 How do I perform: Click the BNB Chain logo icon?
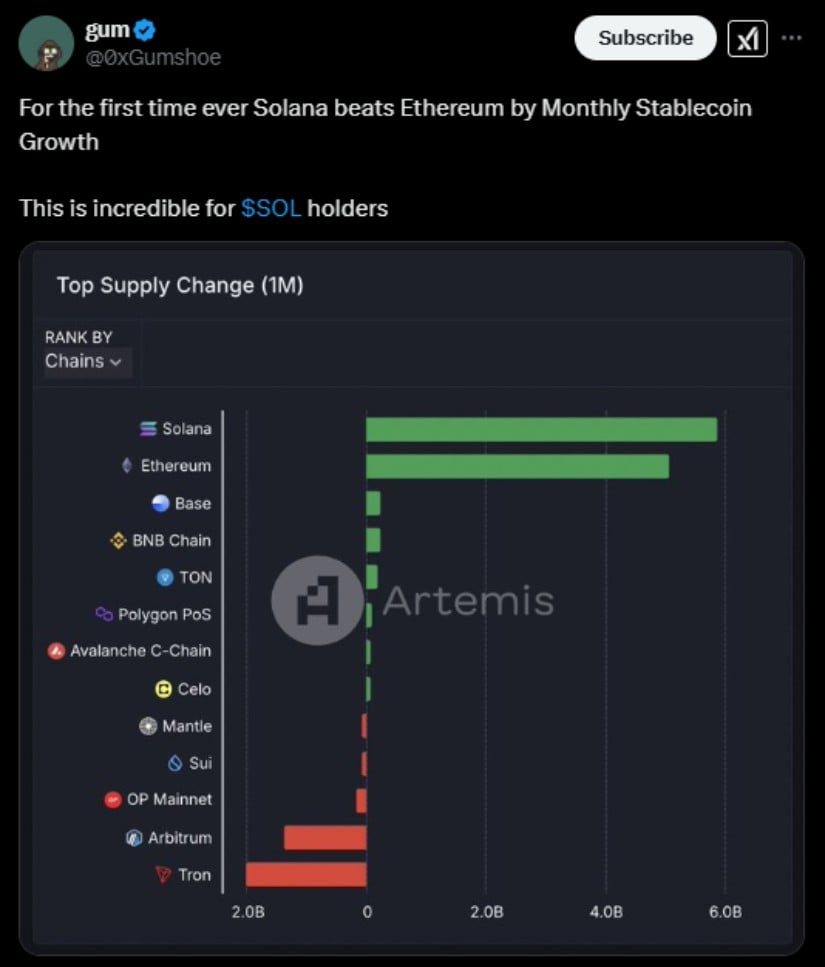(118, 540)
